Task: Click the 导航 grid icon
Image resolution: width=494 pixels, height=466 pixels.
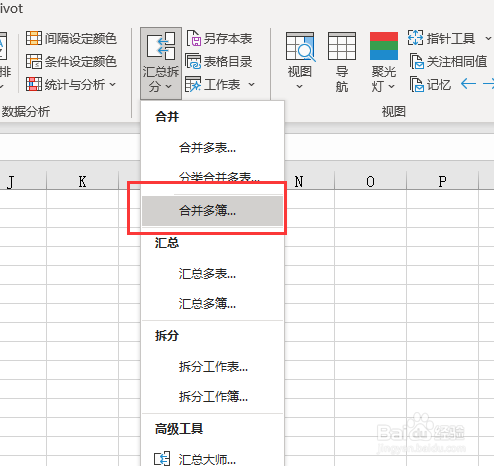Action: (x=342, y=46)
